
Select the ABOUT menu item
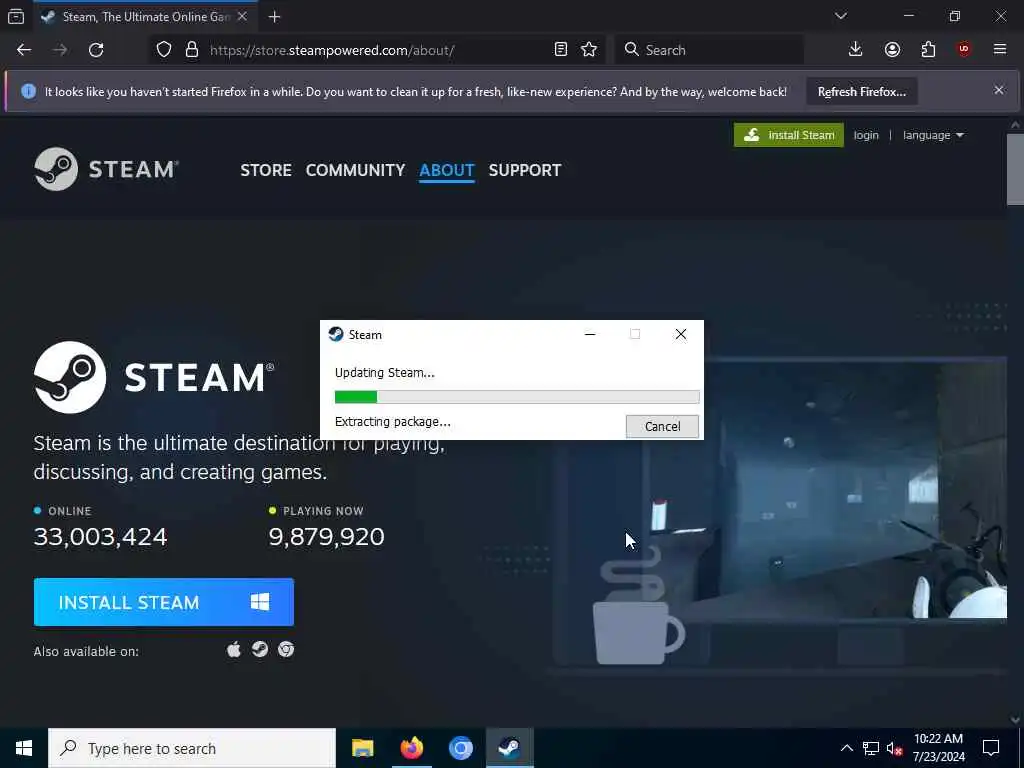click(447, 170)
